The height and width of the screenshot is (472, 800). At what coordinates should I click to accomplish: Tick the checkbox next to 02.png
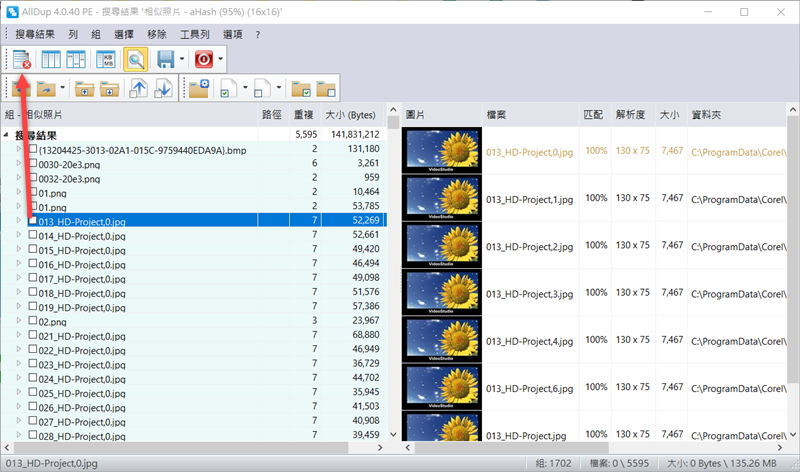click(33, 322)
